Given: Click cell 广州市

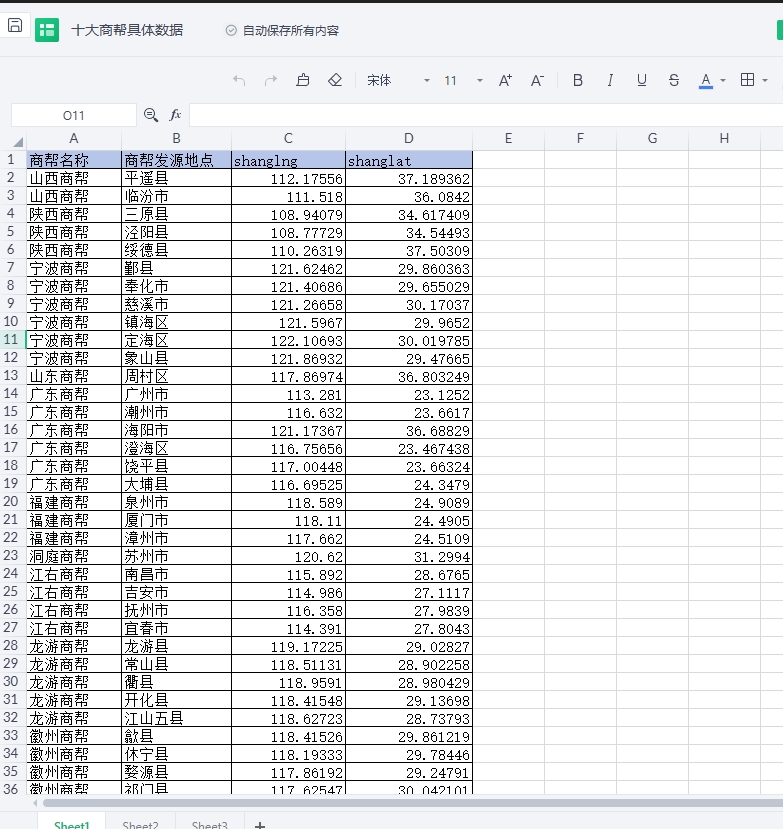Looking at the screenshot, I should coord(177,394).
